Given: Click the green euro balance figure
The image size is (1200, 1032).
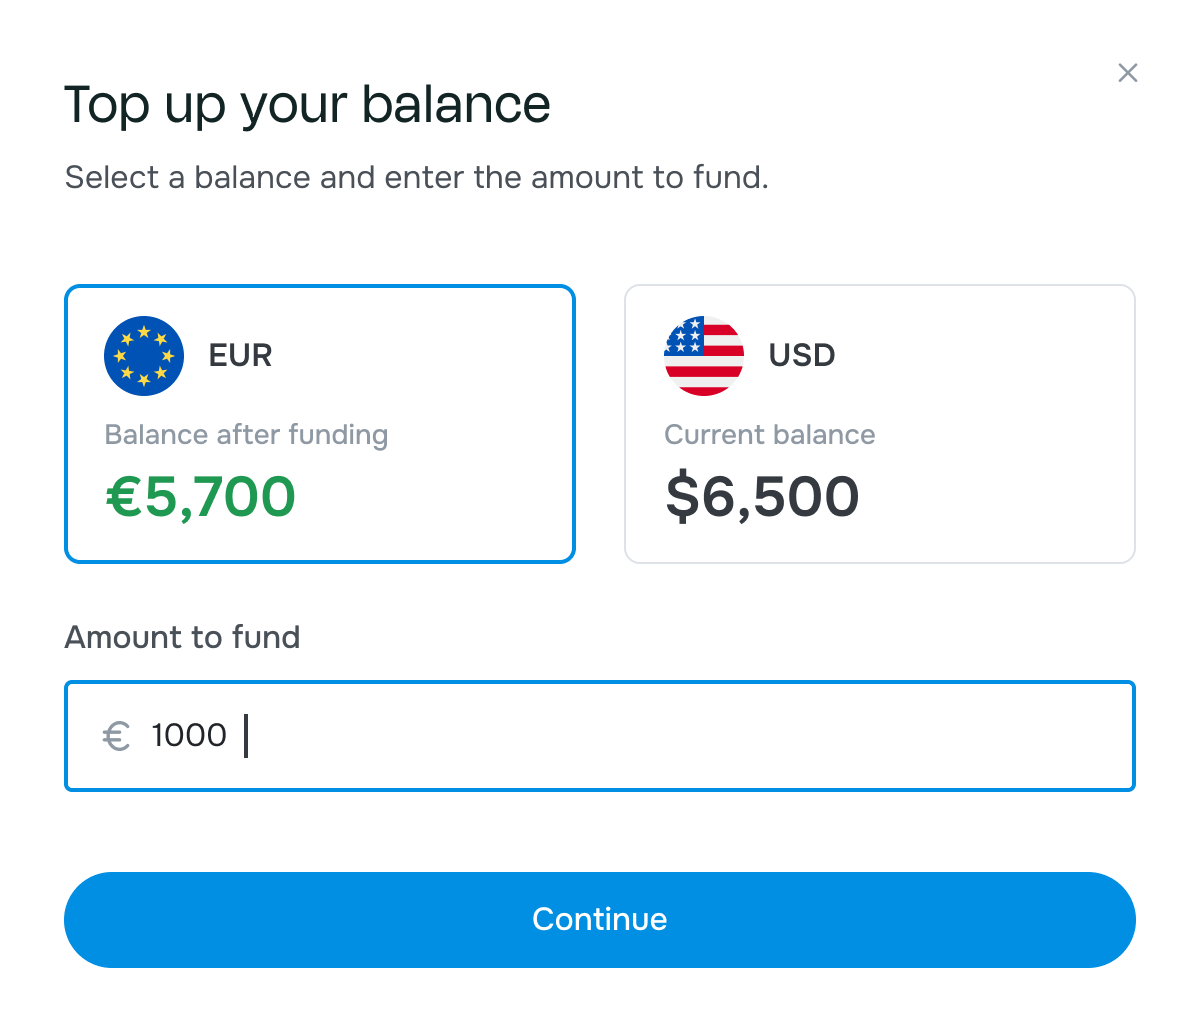Looking at the screenshot, I should [x=200, y=496].
